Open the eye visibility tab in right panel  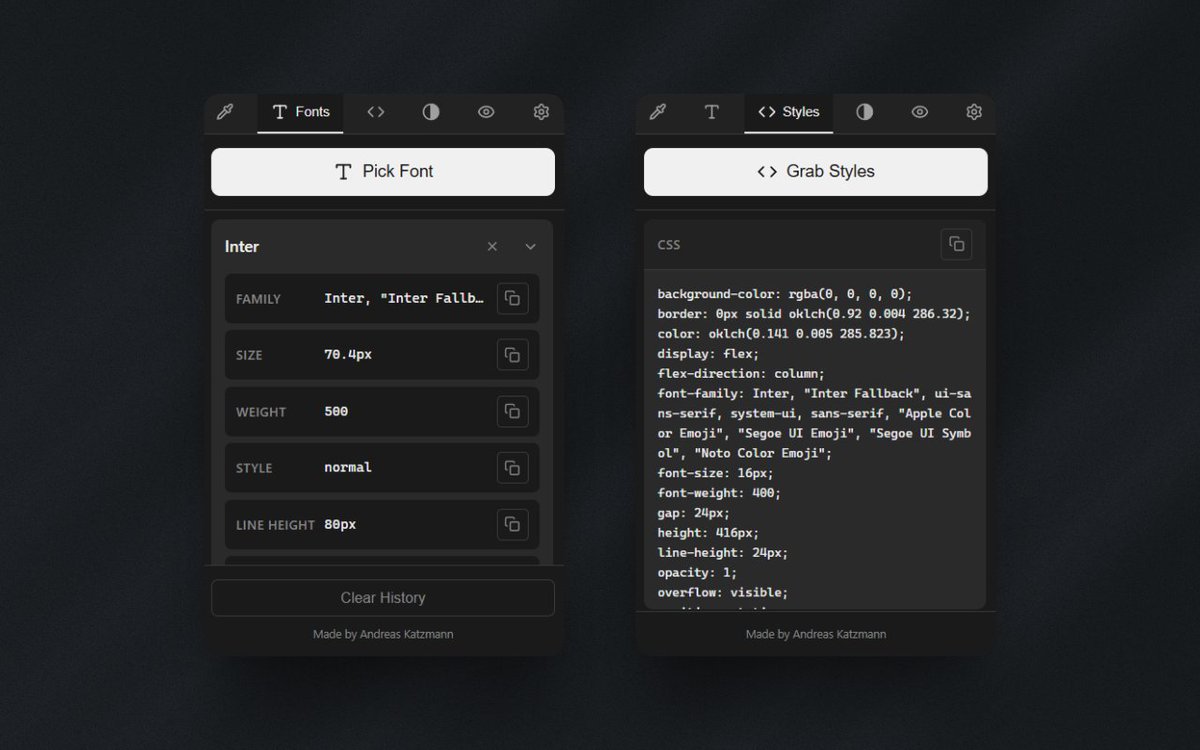pyautogui.click(x=920, y=112)
